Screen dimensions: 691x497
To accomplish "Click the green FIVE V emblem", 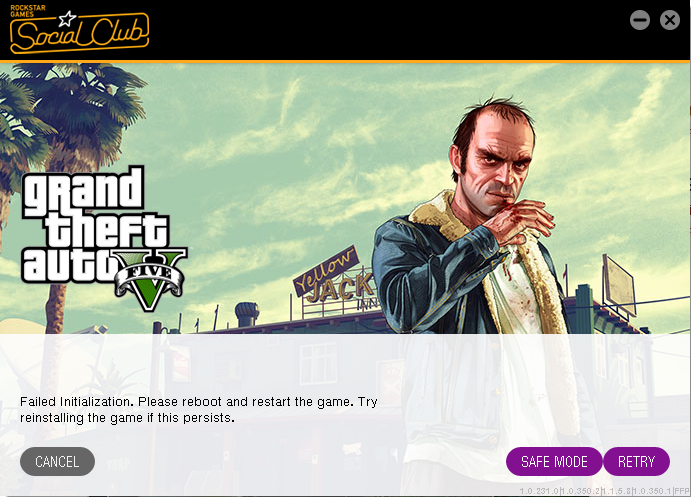I will pyautogui.click(x=151, y=279).
